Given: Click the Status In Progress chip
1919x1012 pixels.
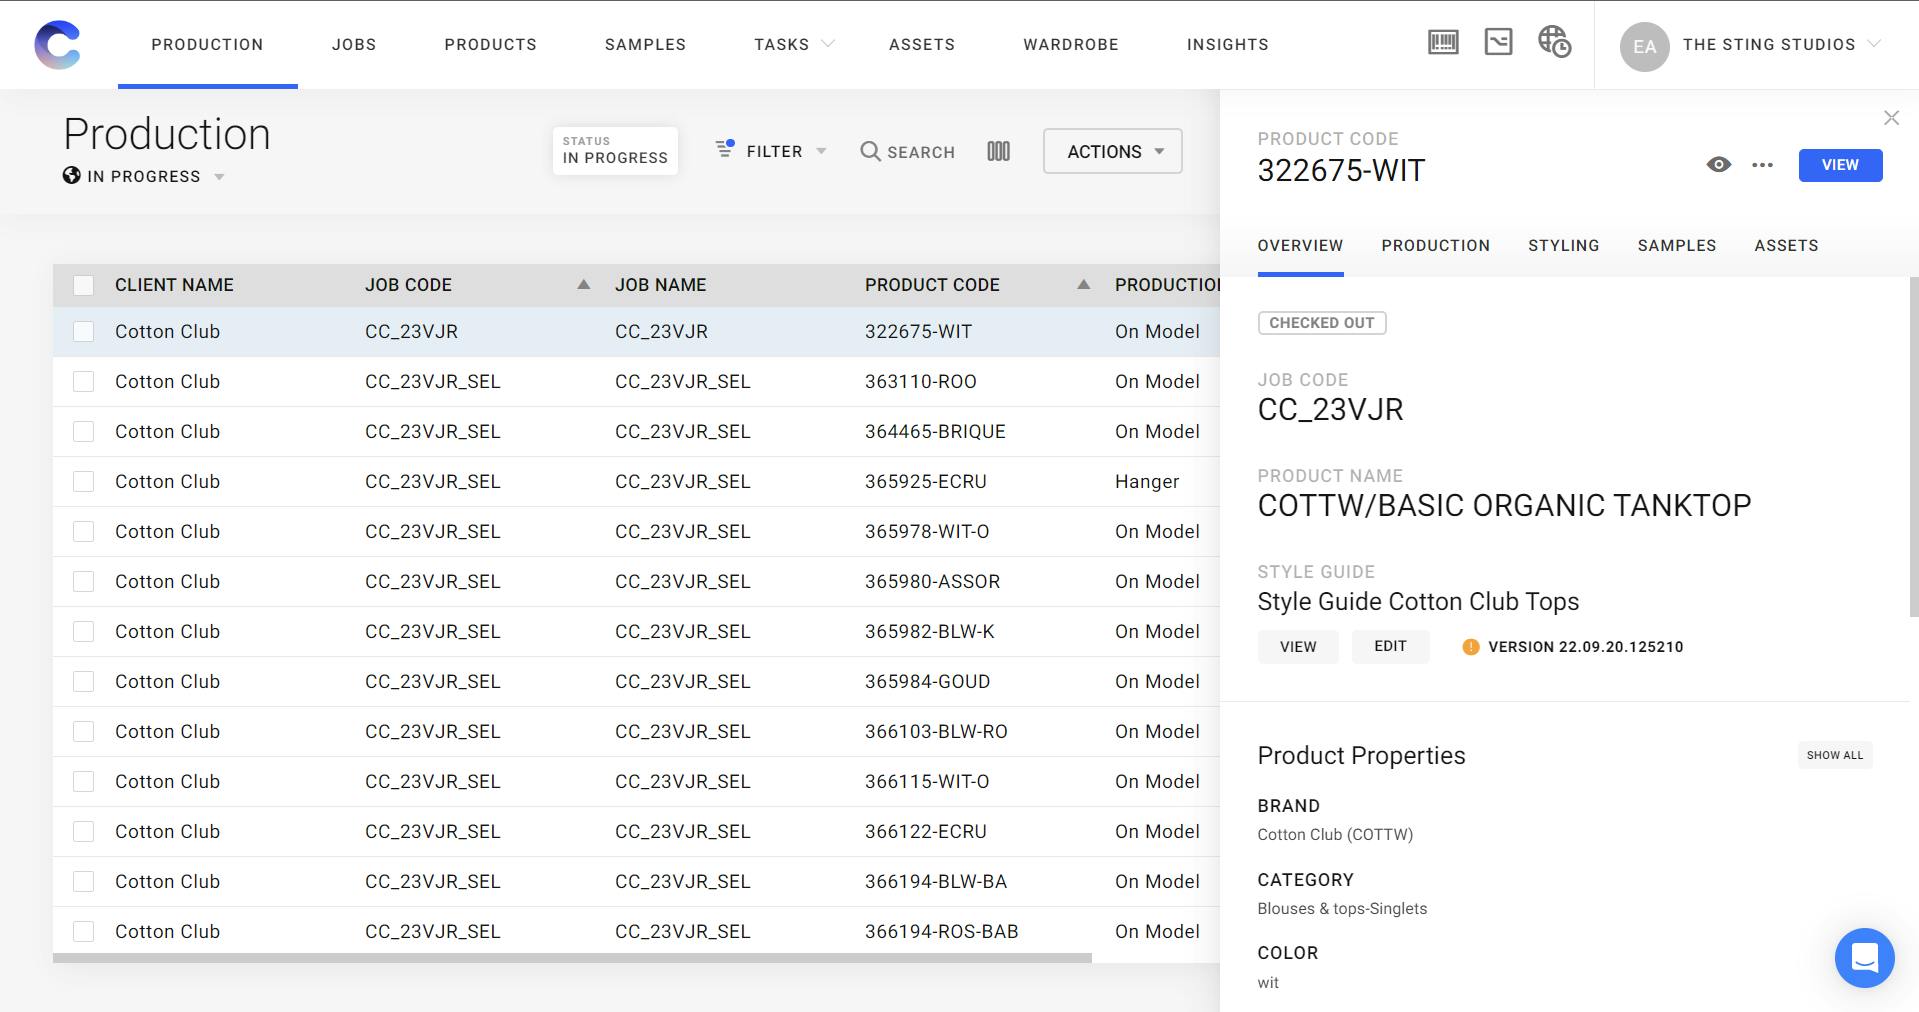Looking at the screenshot, I should pos(615,150).
